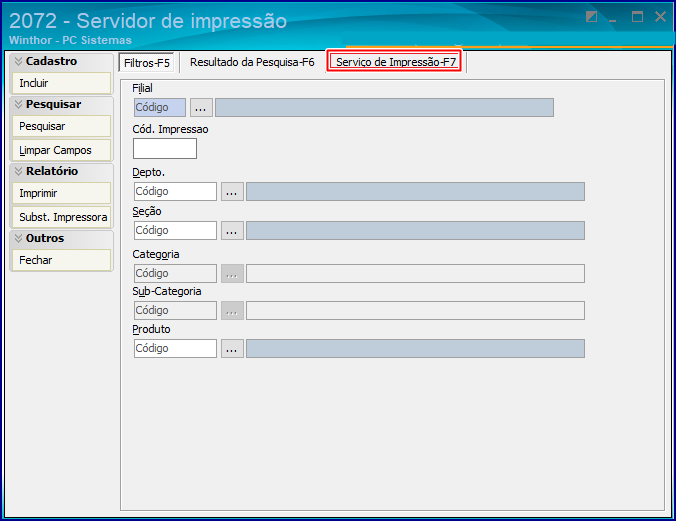
Task: Click the Categoria Código input field
Action: tap(175, 273)
